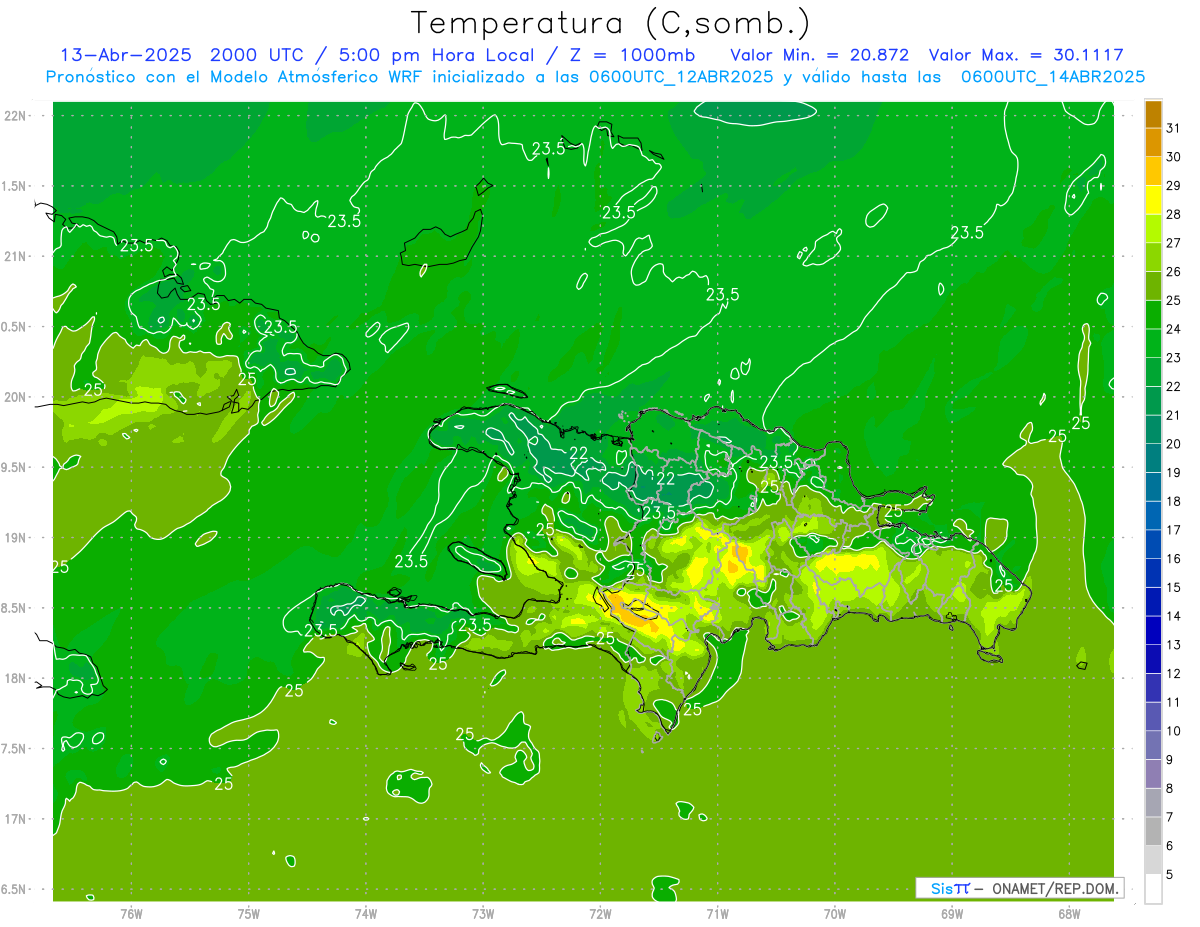
Task: Click the 76W longitude axis label
Action: (131, 914)
